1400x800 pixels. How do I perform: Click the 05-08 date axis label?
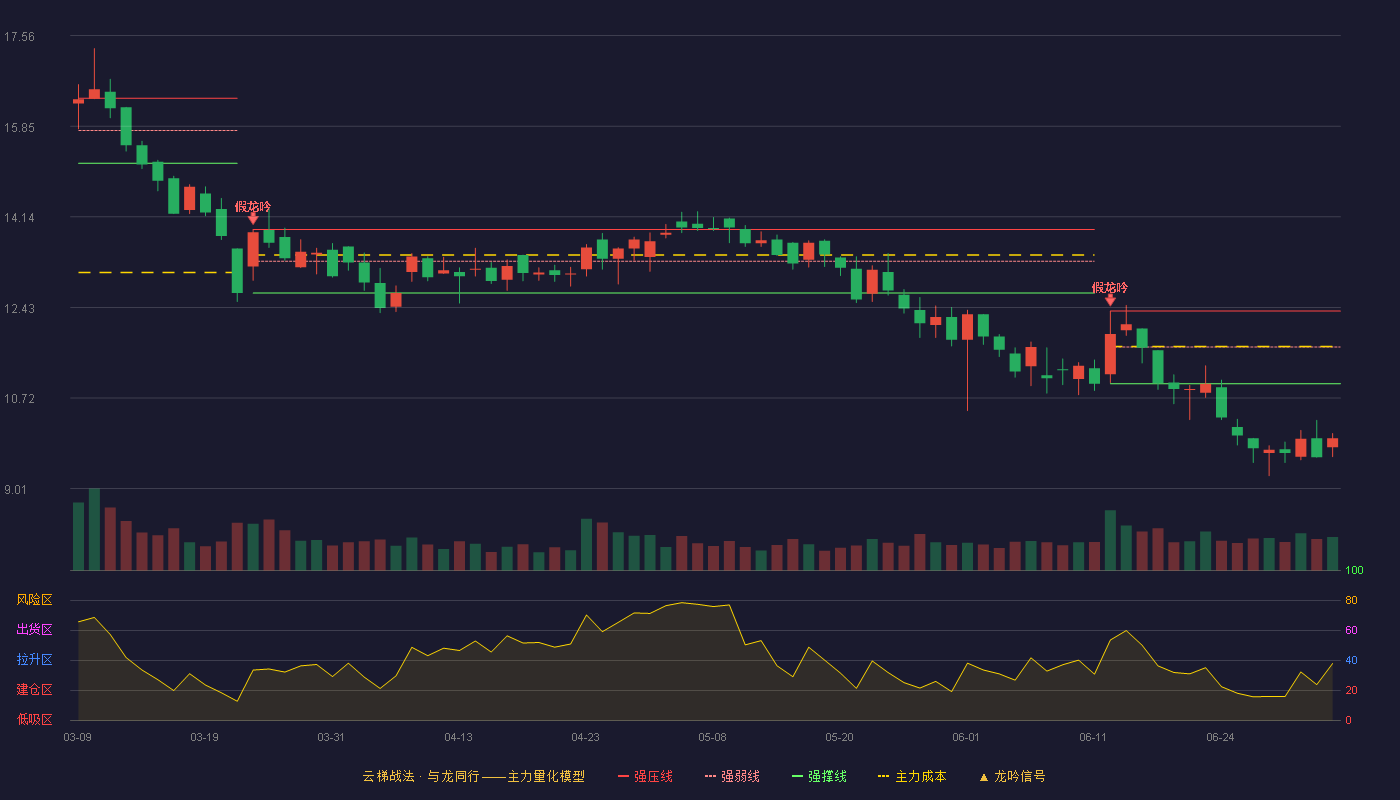pyautogui.click(x=712, y=737)
